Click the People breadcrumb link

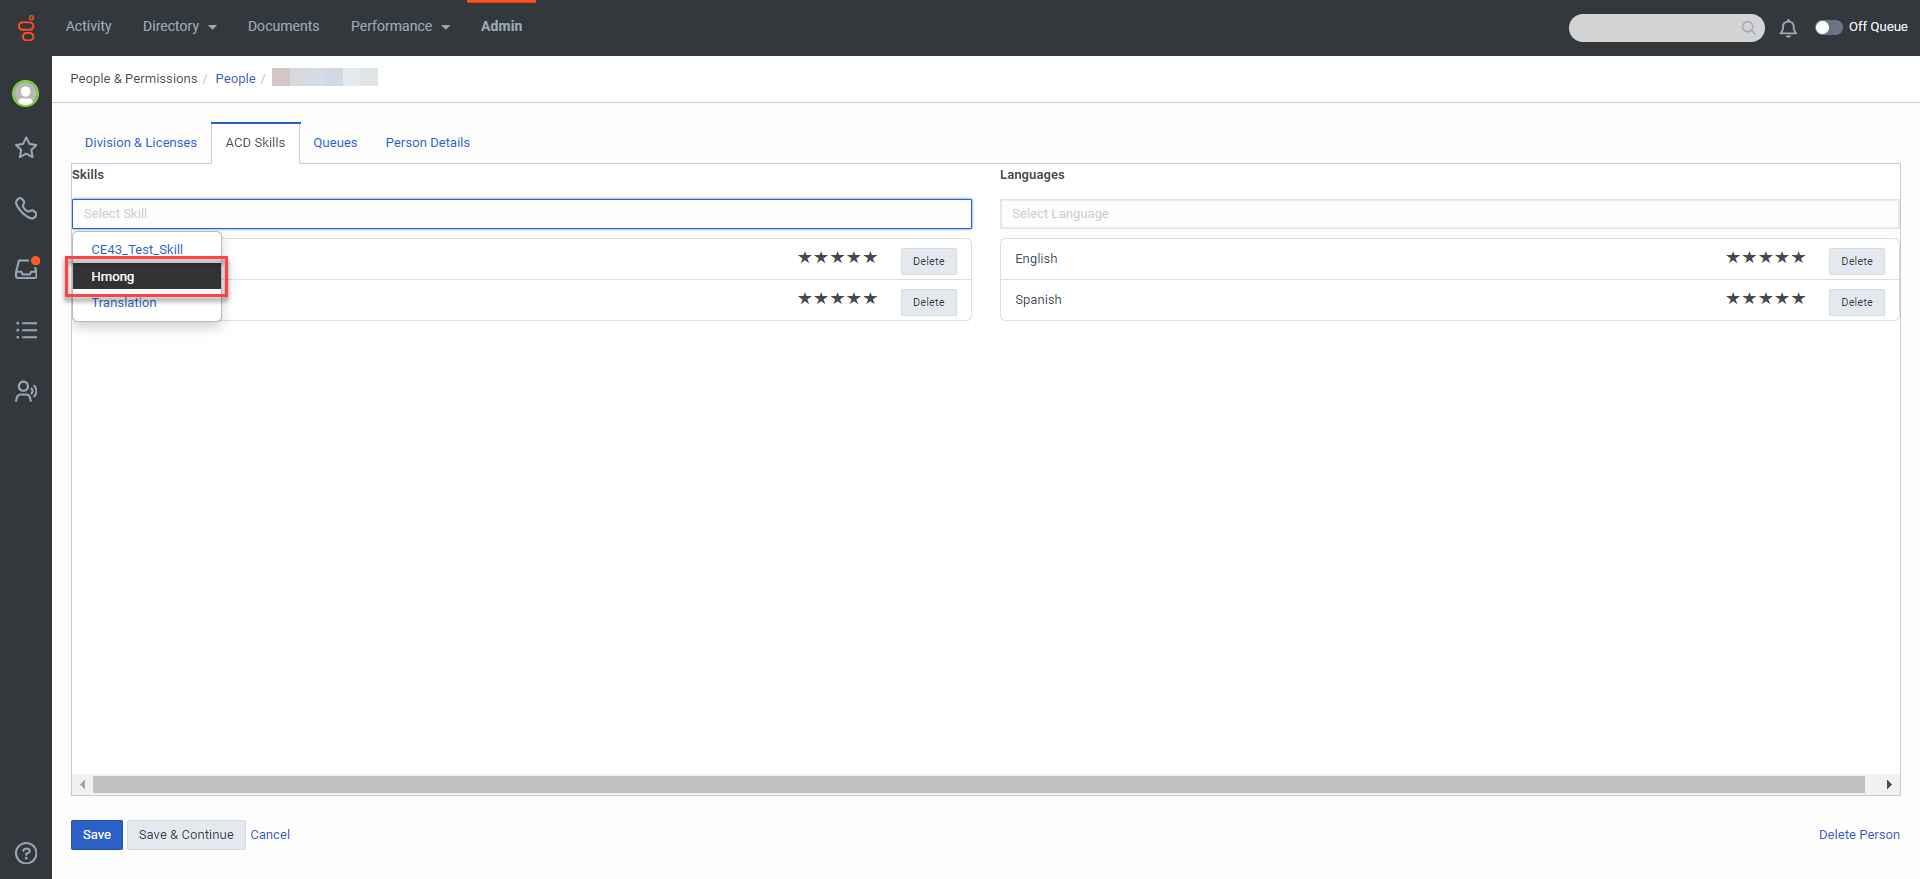[x=235, y=79]
